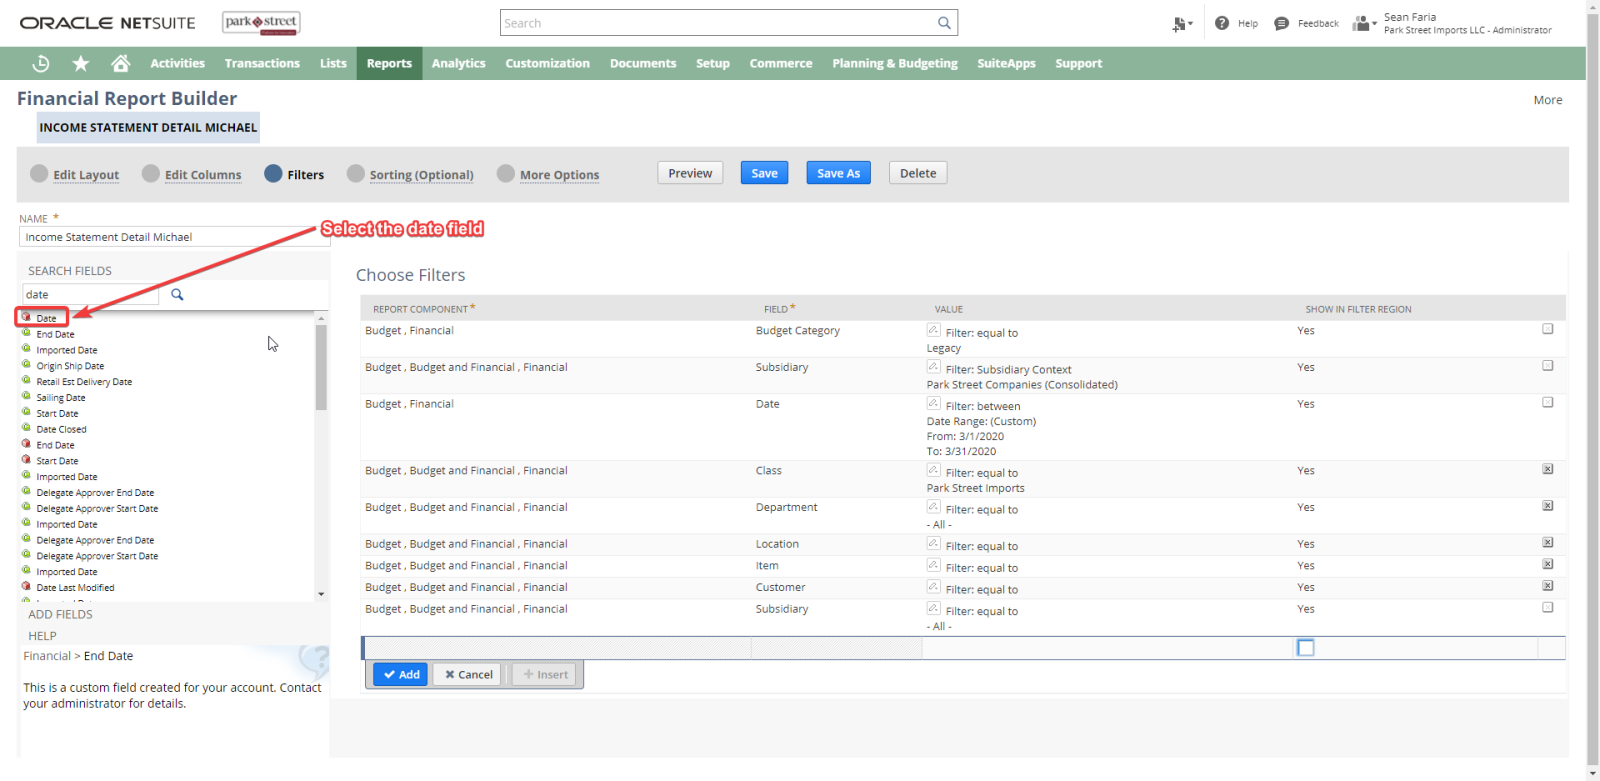Viewport: 1600px width, 781px height.
Task: Edit the Date filter value icon
Action: tap(933, 403)
